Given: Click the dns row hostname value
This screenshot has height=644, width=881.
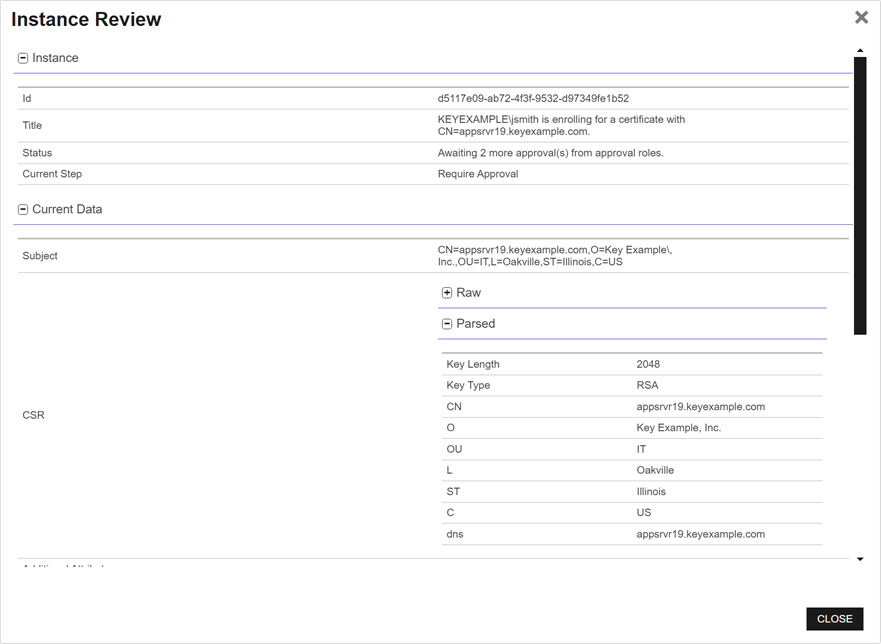Looking at the screenshot, I should point(700,534).
